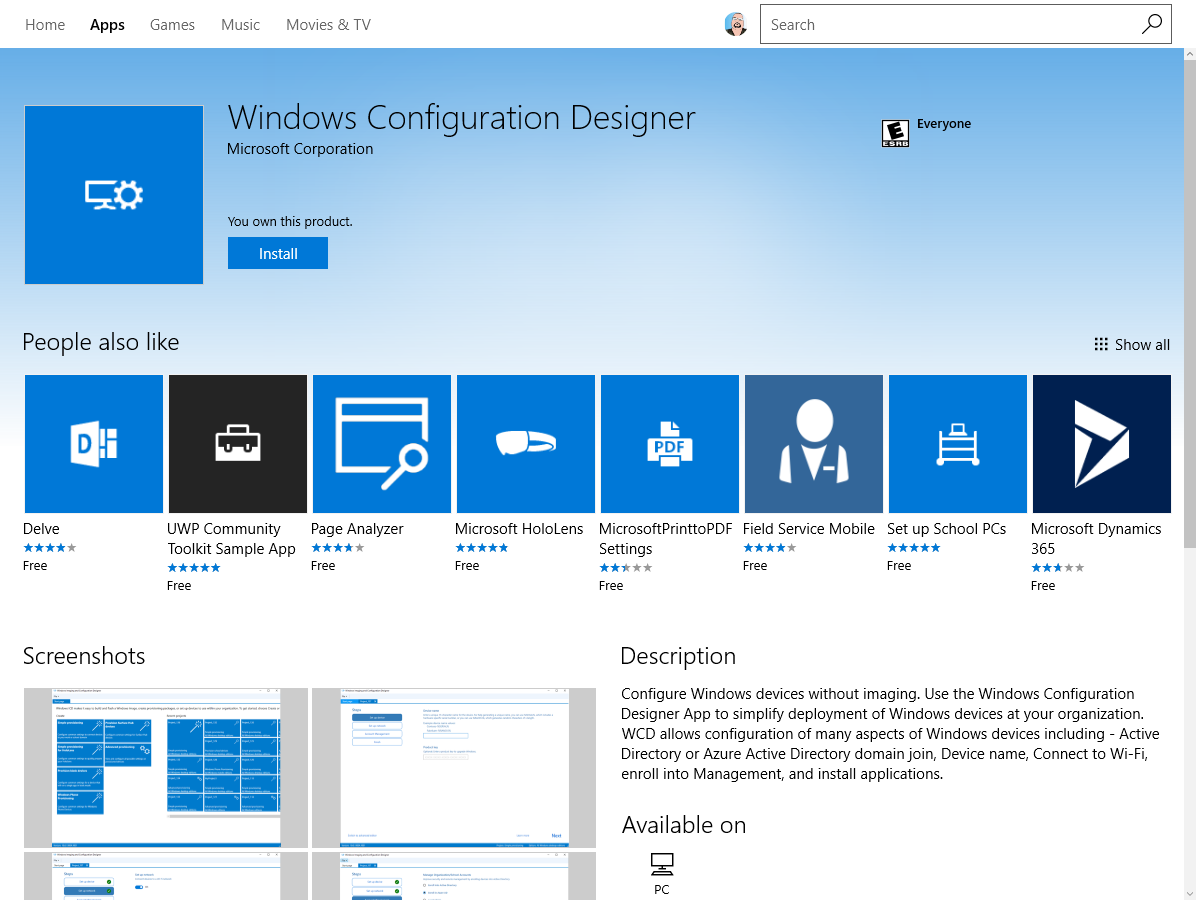Open the bottom-left partially visible screenshot
Viewport: 1196px width, 900px height.
pyautogui.click(x=166, y=876)
